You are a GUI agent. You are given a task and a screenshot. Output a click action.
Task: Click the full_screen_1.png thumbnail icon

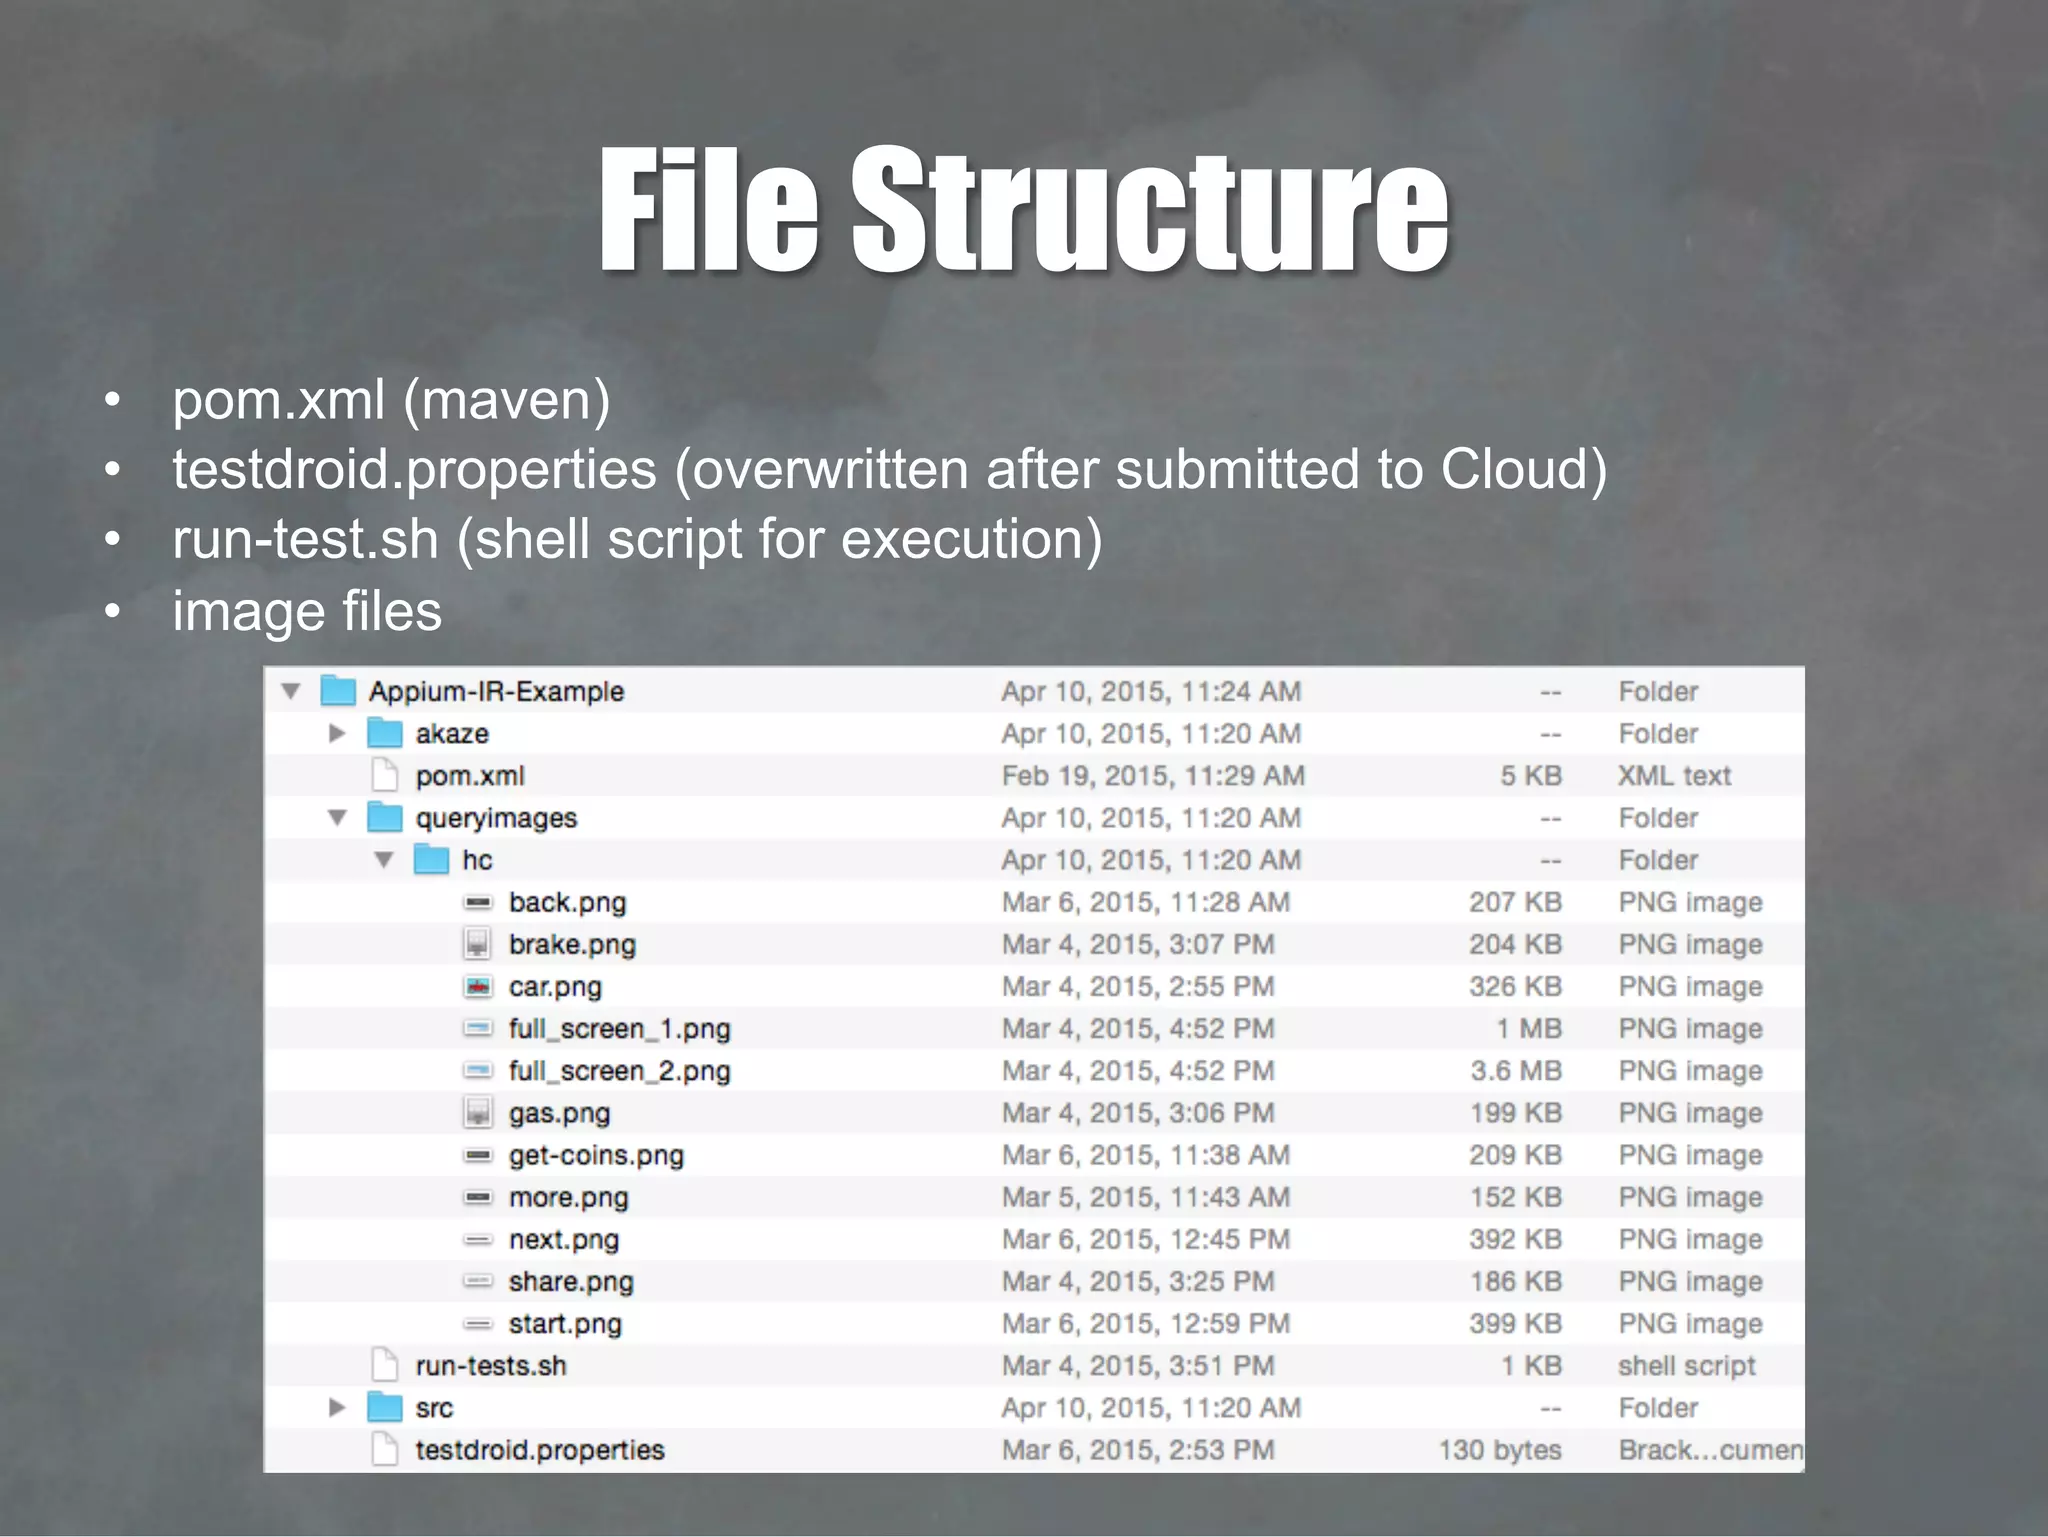coord(478,1028)
